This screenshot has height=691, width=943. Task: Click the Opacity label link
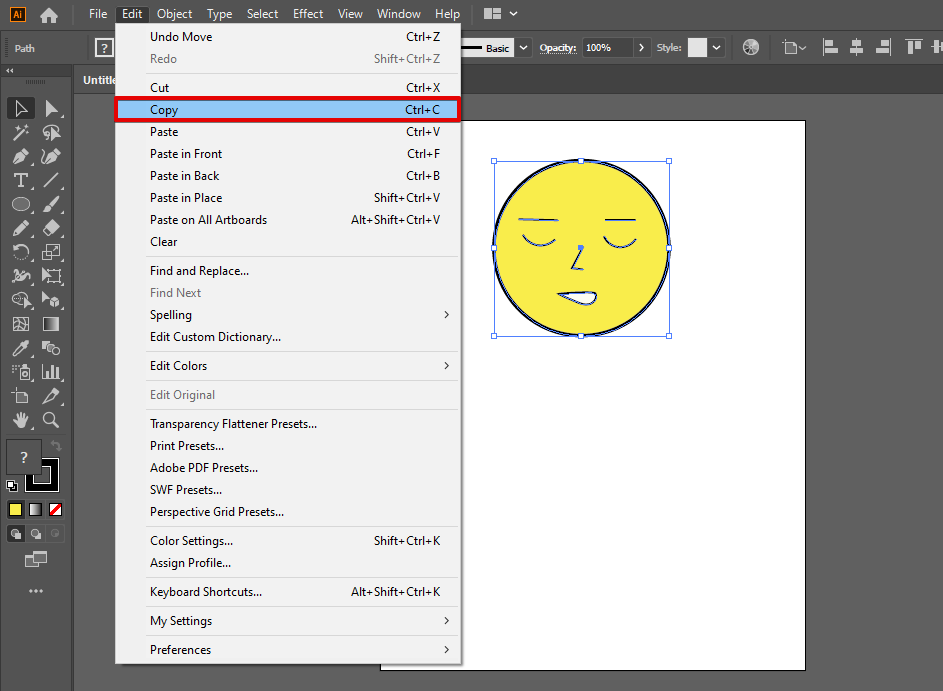tap(558, 48)
